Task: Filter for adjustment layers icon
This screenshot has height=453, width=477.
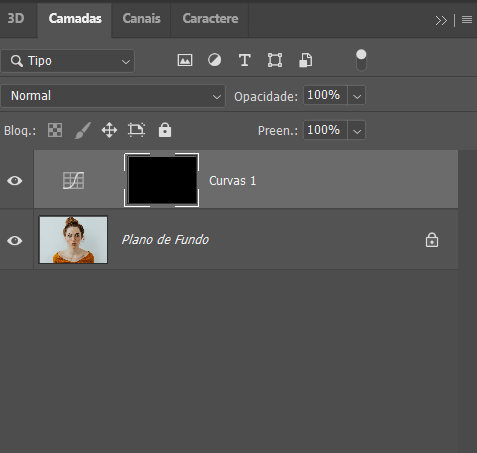Action: [x=214, y=60]
